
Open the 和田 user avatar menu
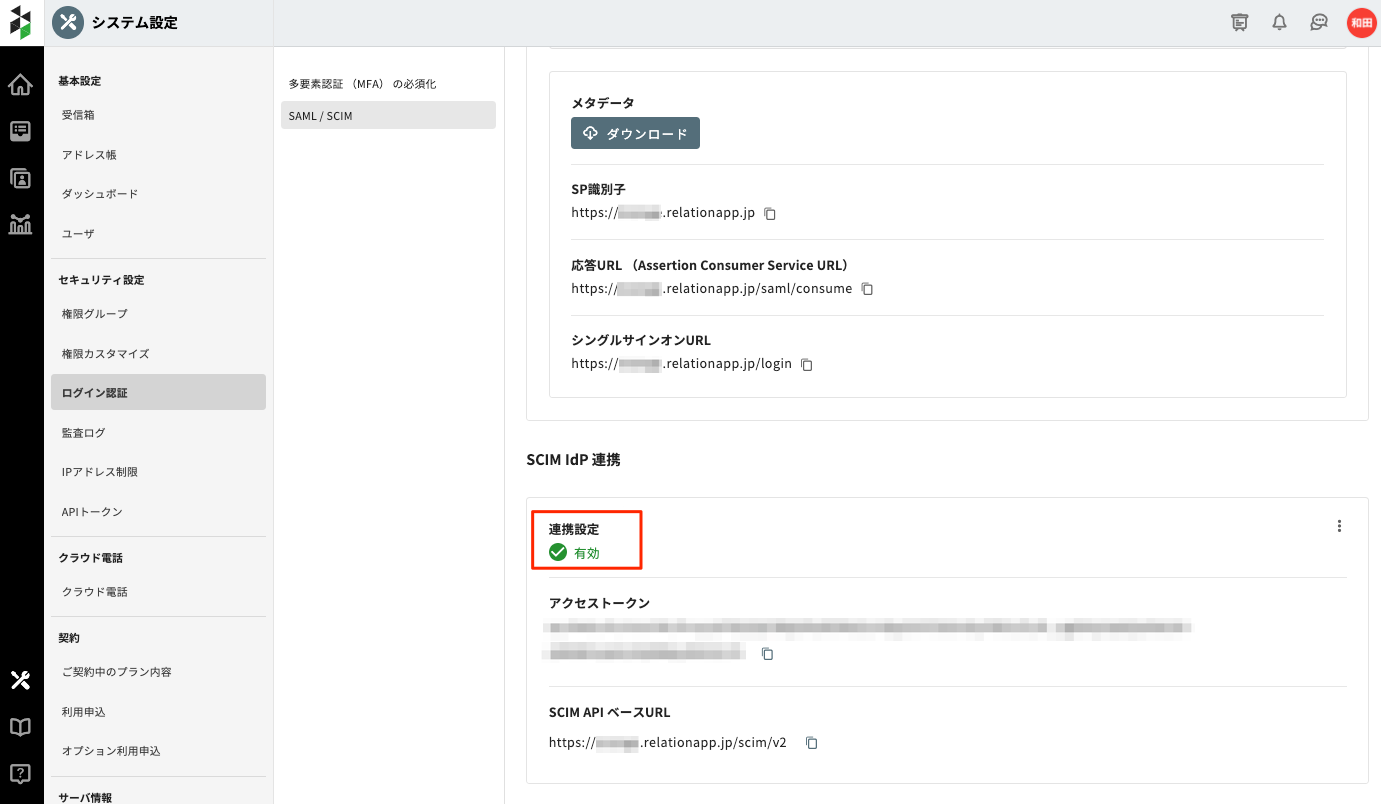(x=1360, y=22)
